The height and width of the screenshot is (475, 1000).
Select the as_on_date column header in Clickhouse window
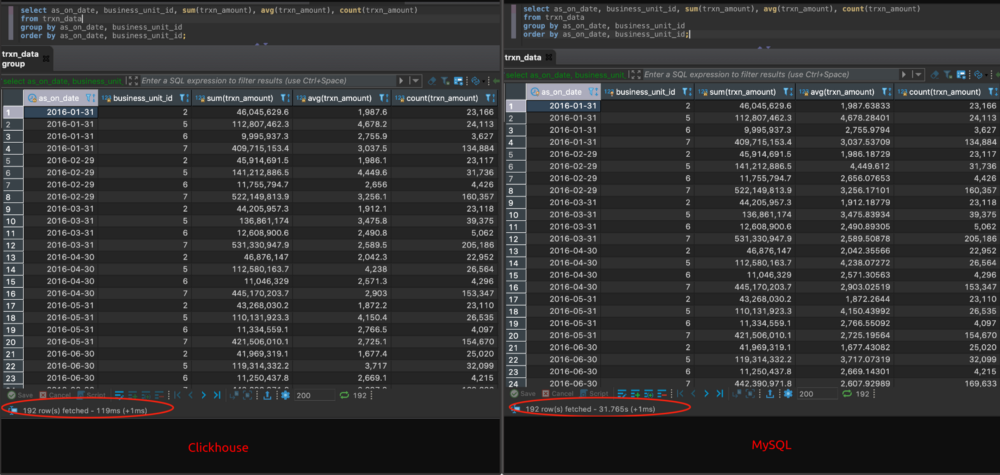tap(59, 98)
